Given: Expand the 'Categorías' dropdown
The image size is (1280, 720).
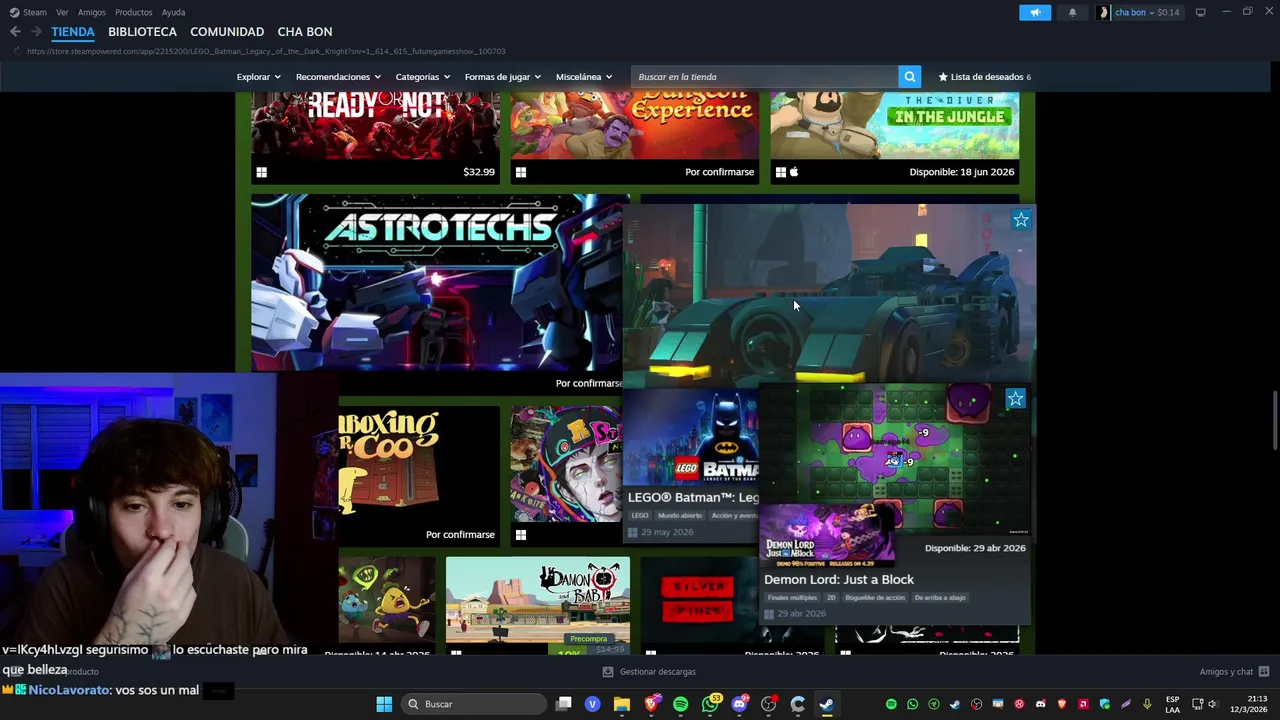Looking at the screenshot, I should (x=422, y=77).
